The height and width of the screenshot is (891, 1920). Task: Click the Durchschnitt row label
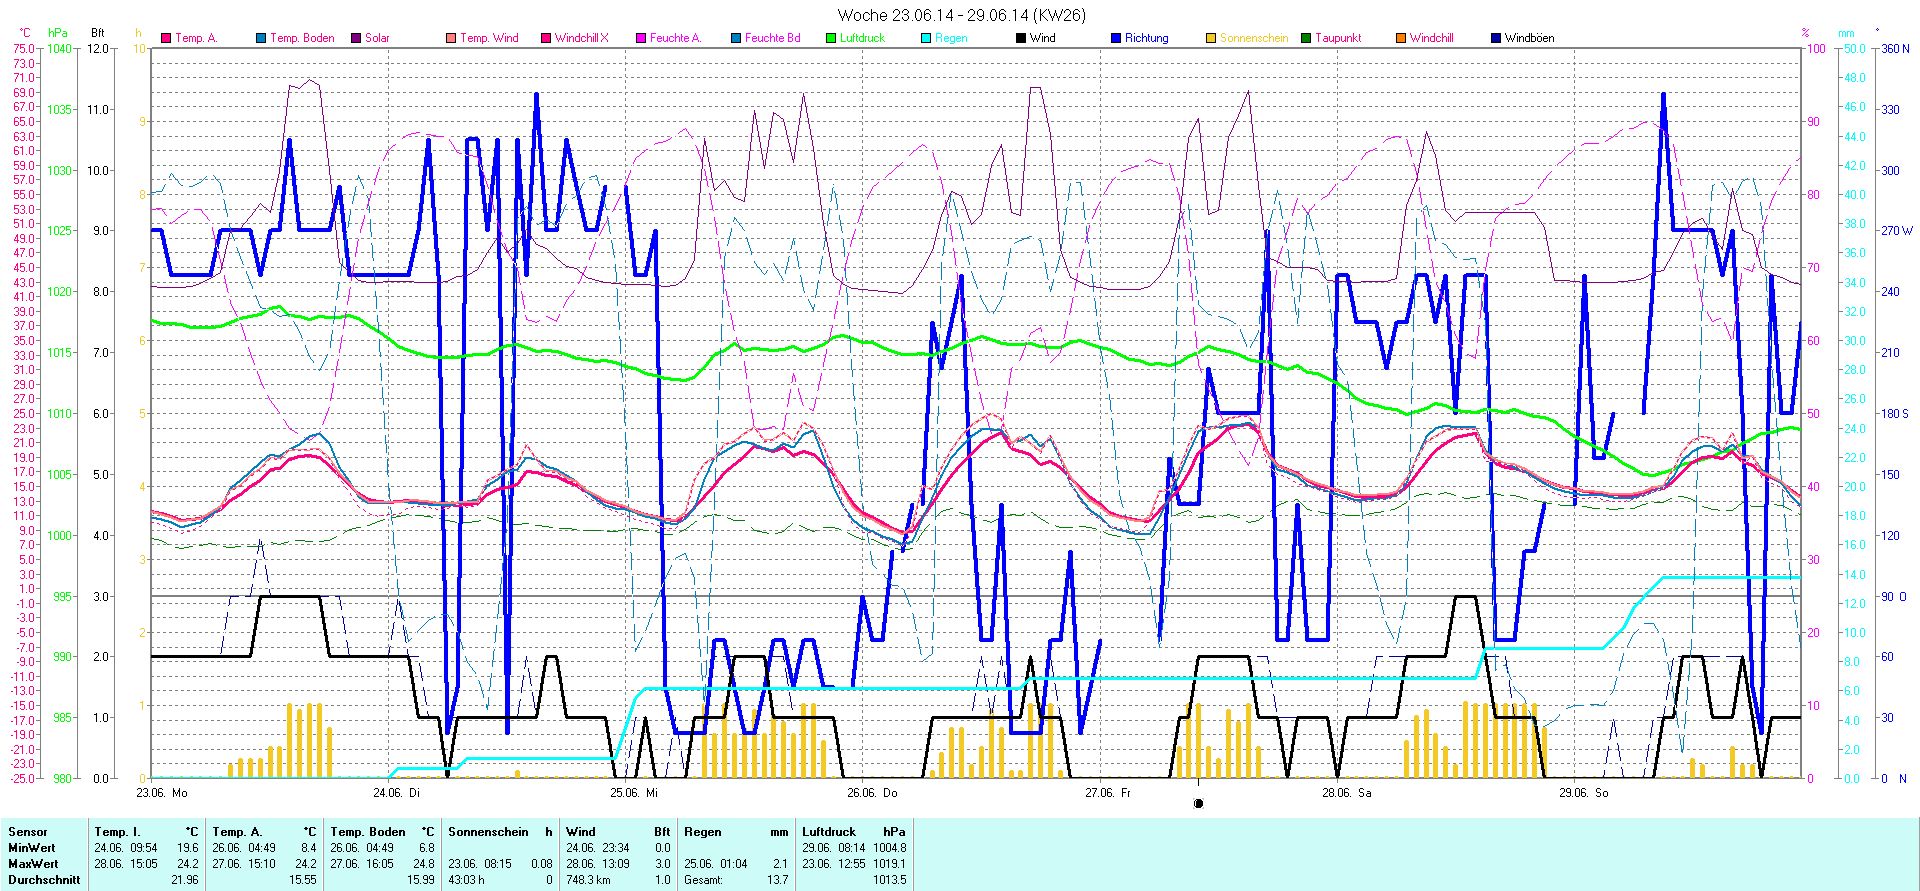pos(44,880)
